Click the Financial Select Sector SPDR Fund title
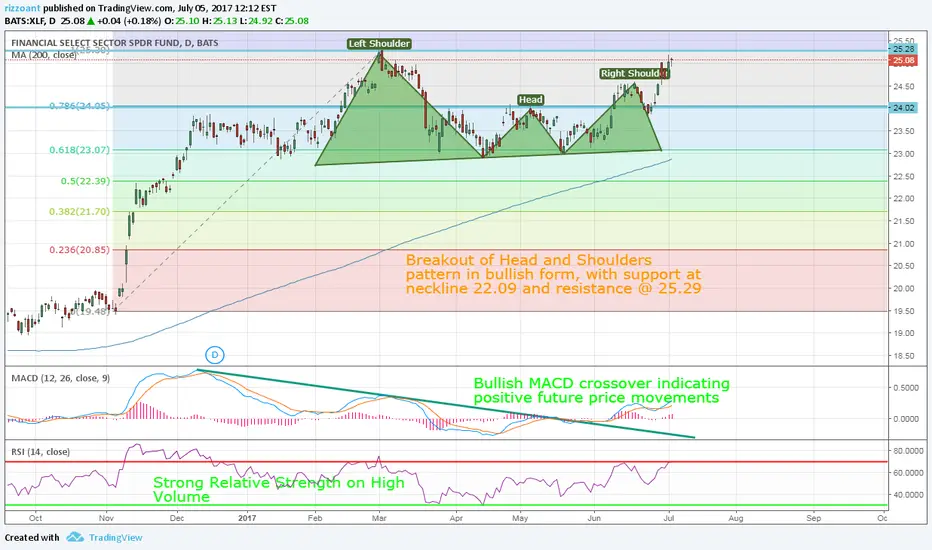This screenshot has width=932, height=550. [115, 43]
